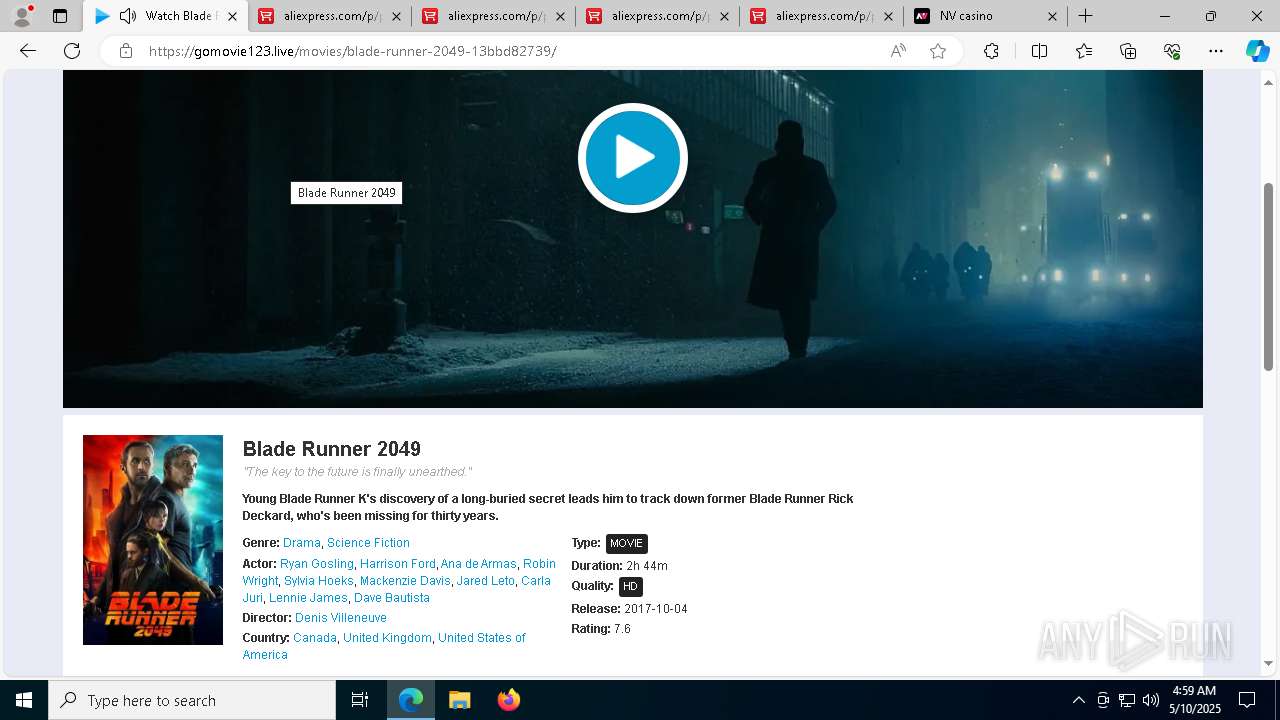
Task: Open the browser profile icon
Action: pyautogui.click(x=21, y=16)
